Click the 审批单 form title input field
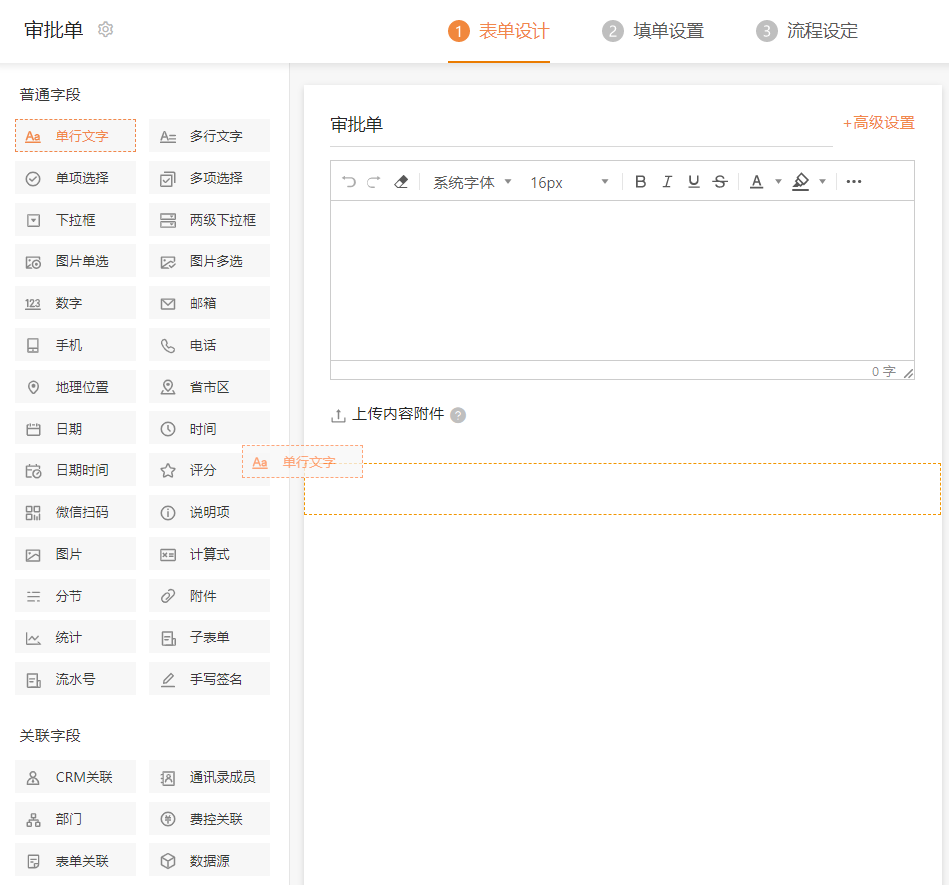949x885 pixels. coord(580,125)
